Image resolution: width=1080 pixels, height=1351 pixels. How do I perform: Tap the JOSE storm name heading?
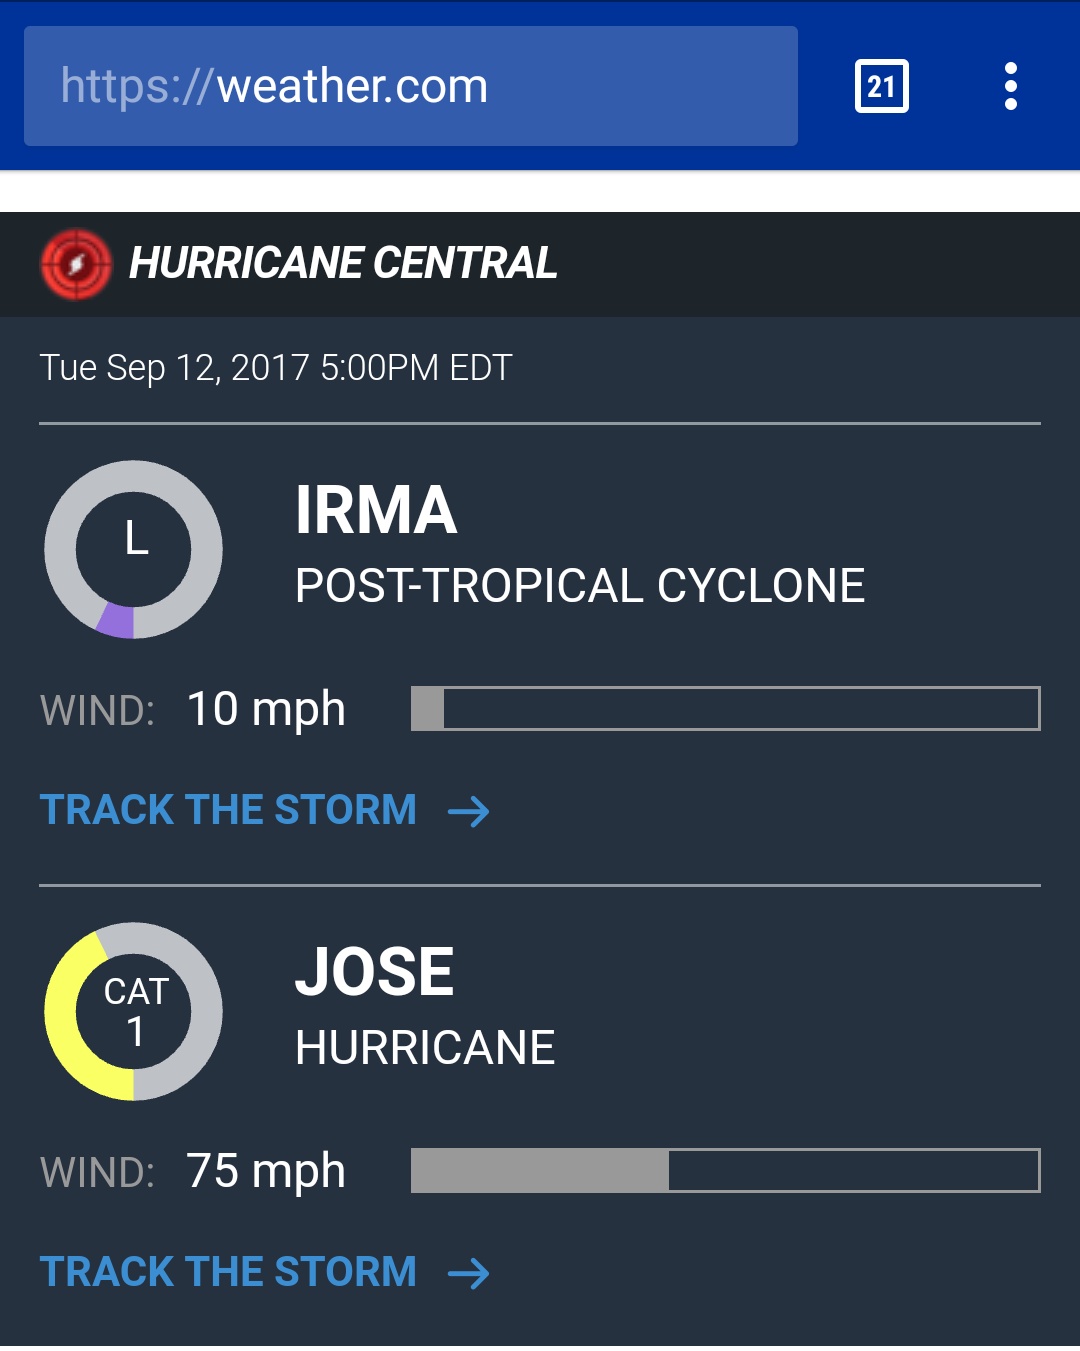[374, 972]
